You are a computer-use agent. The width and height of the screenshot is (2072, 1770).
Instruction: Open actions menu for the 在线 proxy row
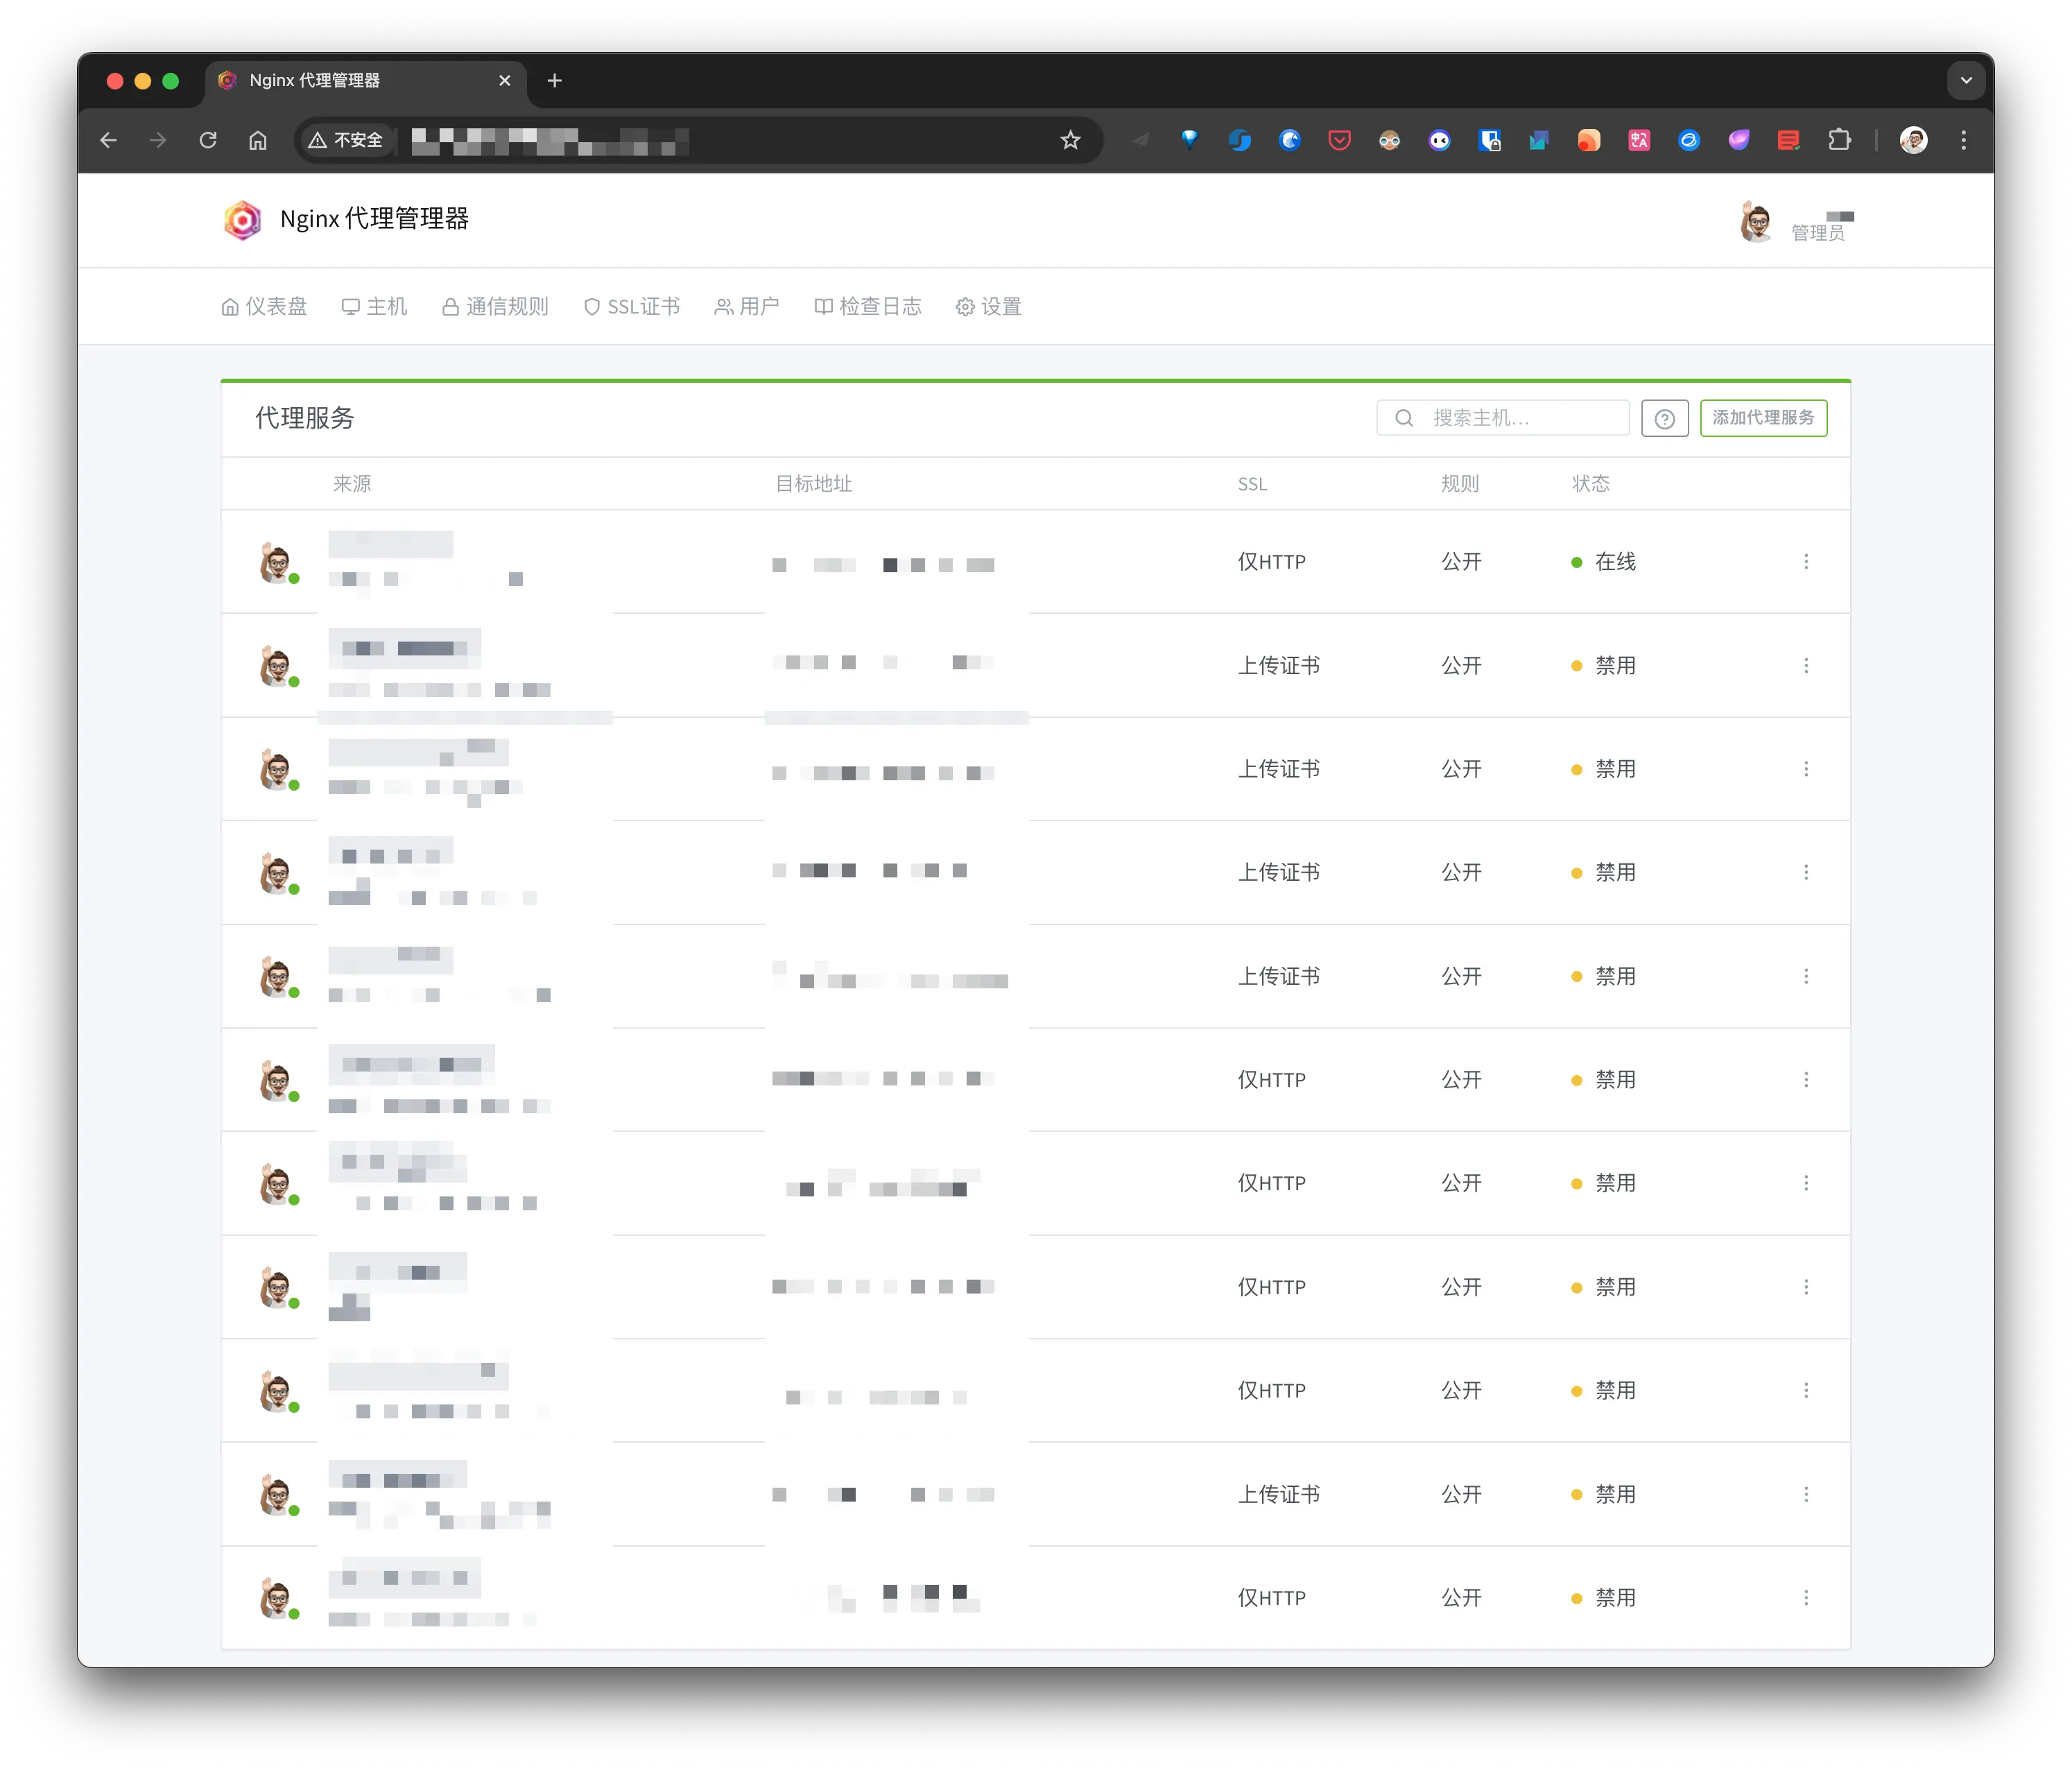point(1805,562)
